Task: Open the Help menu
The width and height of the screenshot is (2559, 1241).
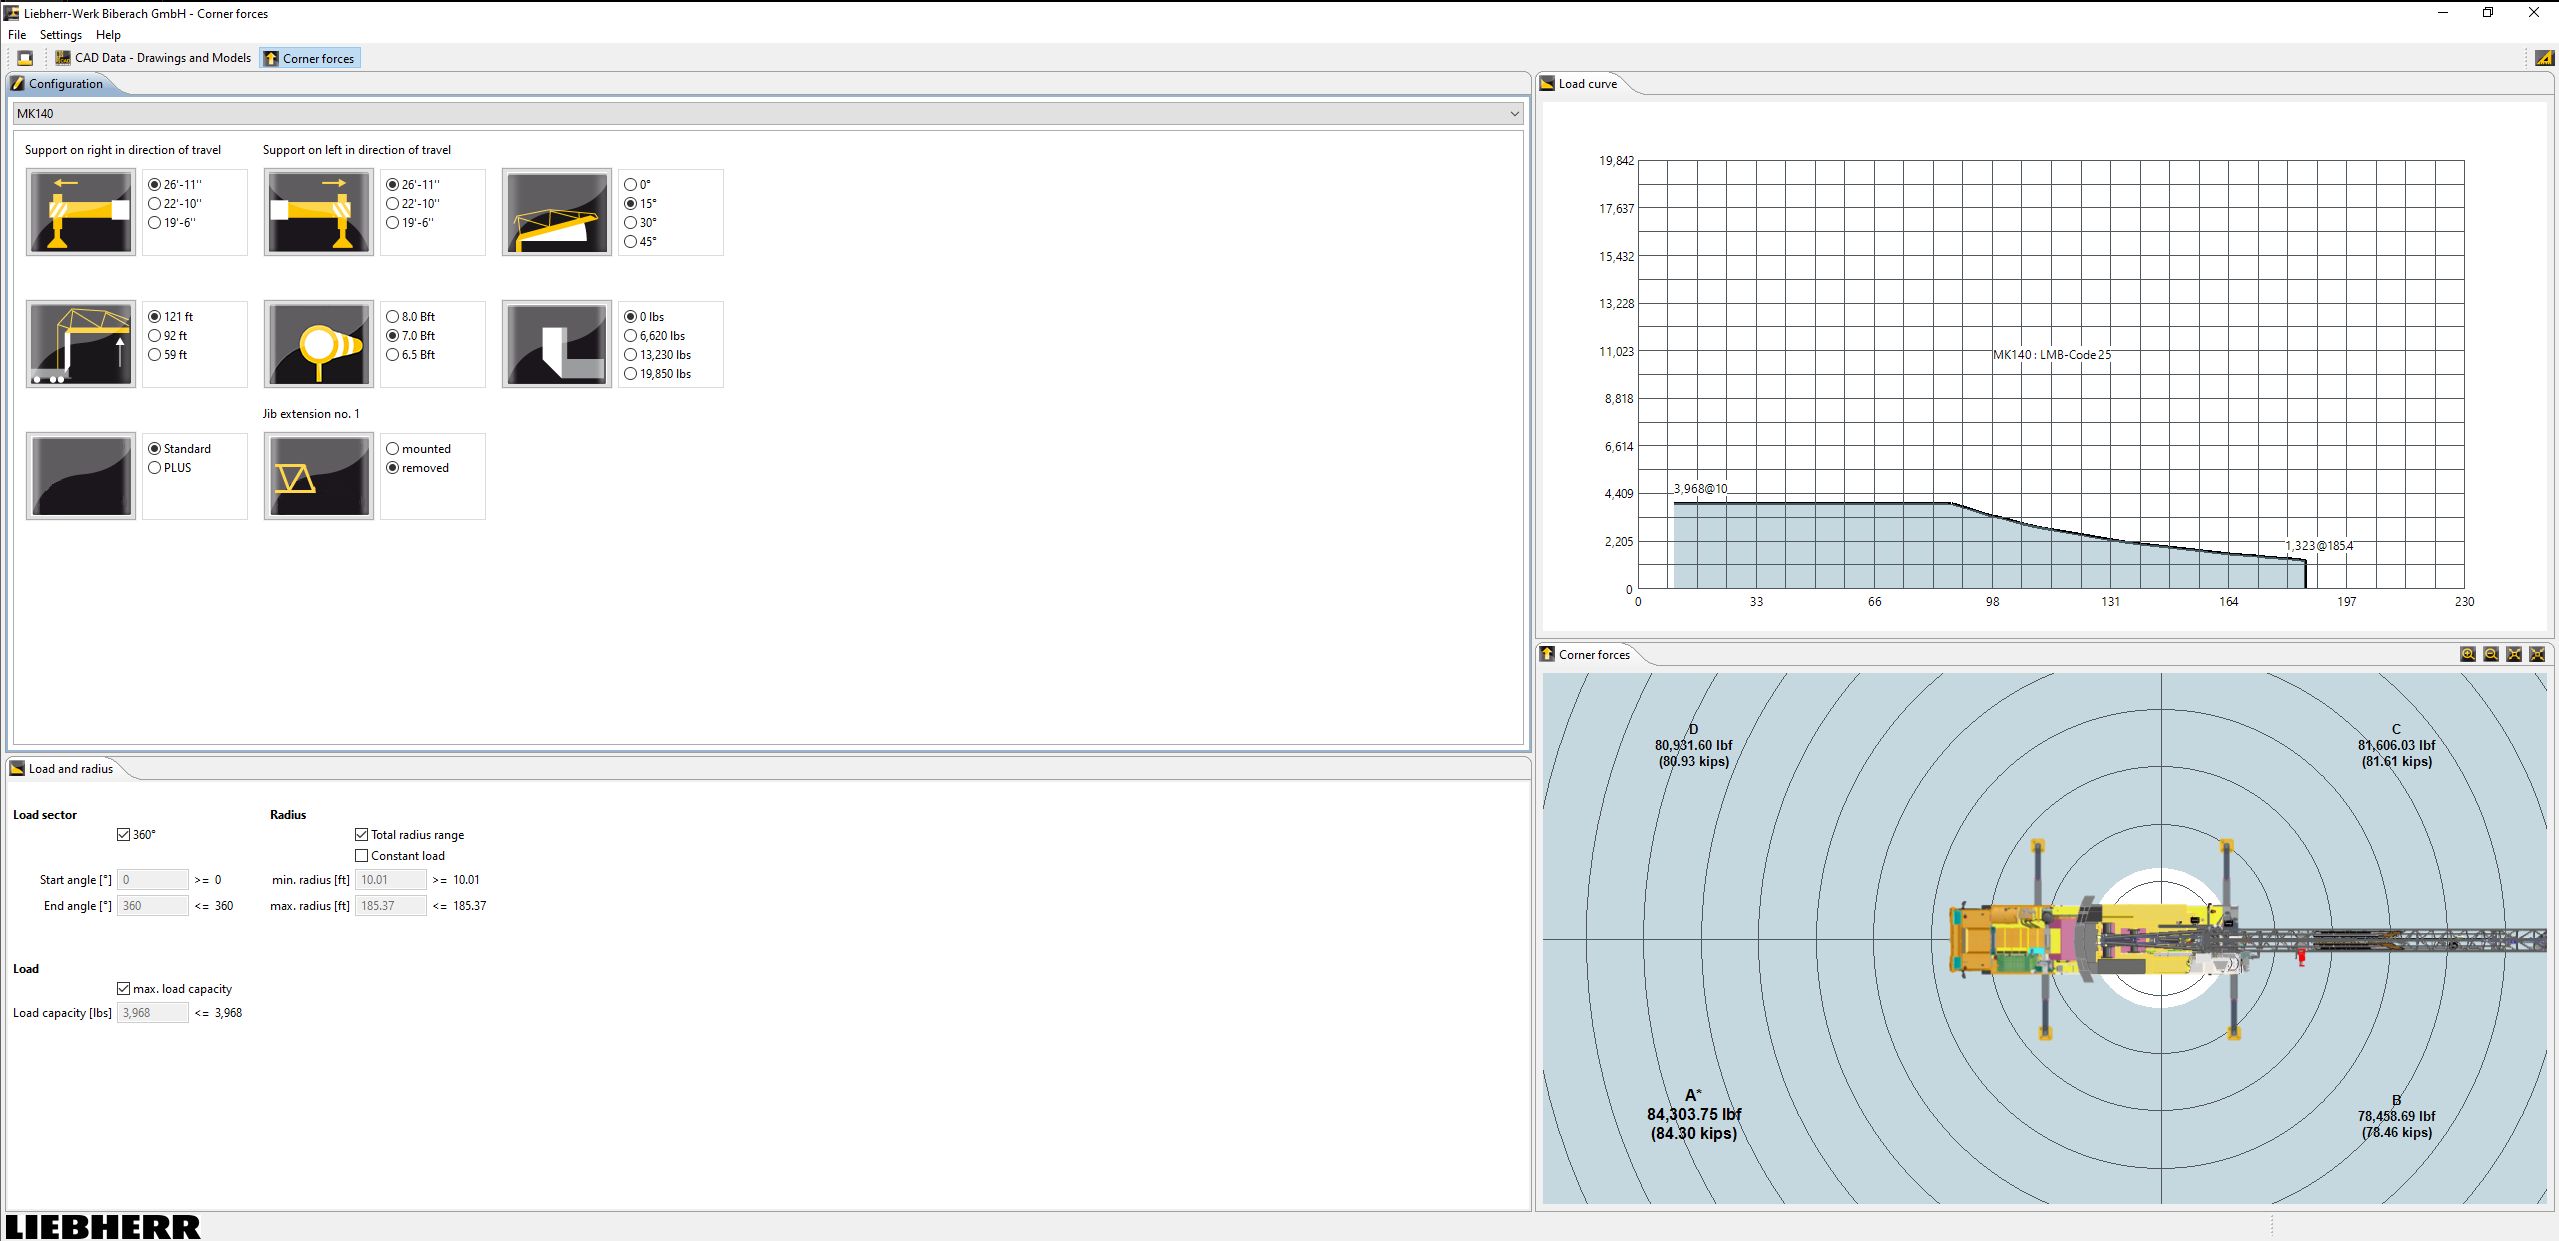Action: 108,35
